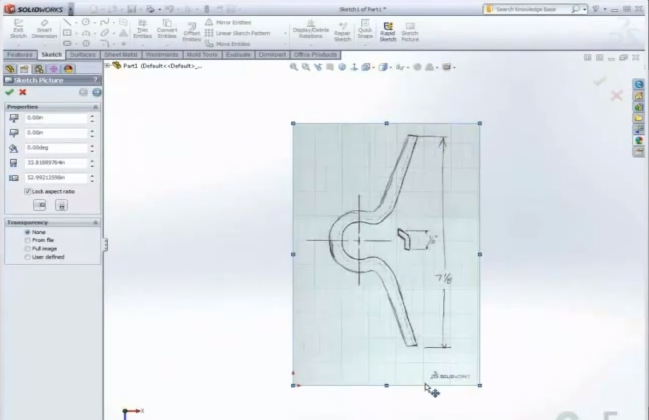Image resolution: width=649 pixels, height=420 pixels.
Task: Open Quick Snaps
Action: [x=365, y=29]
